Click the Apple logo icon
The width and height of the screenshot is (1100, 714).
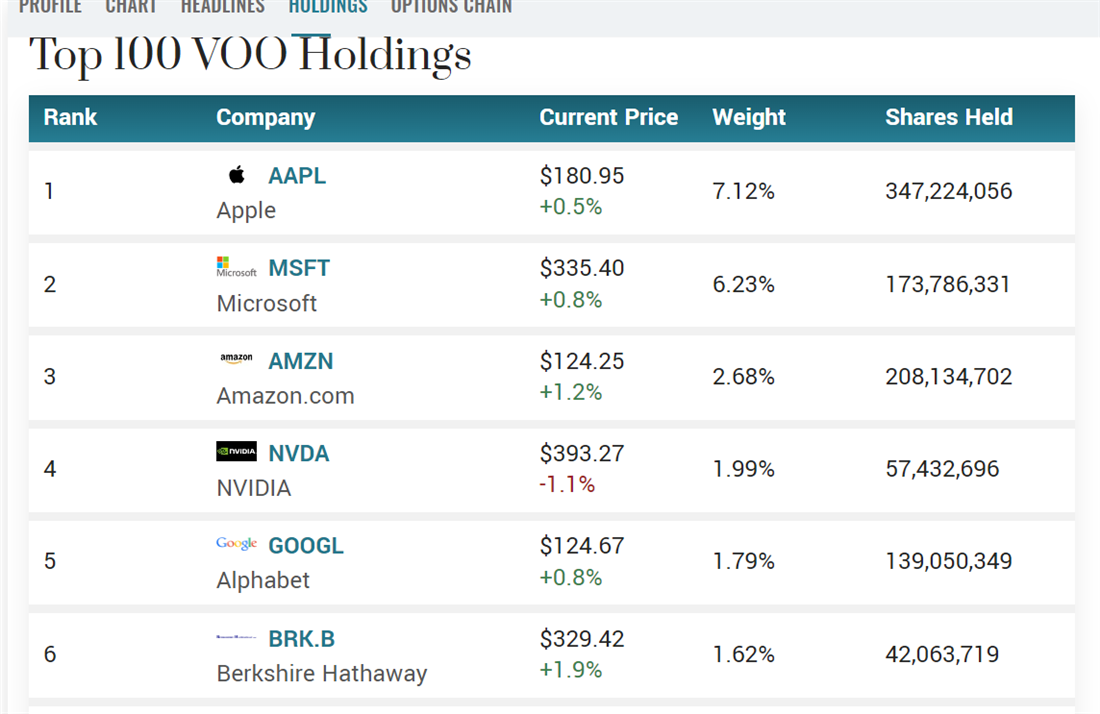pyautogui.click(x=237, y=176)
